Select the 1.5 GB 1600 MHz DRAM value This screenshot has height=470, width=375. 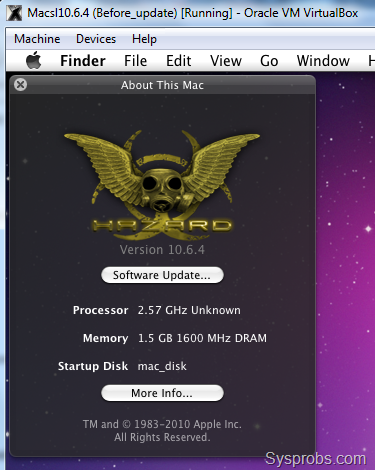pyautogui.click(x=202, y=338)
